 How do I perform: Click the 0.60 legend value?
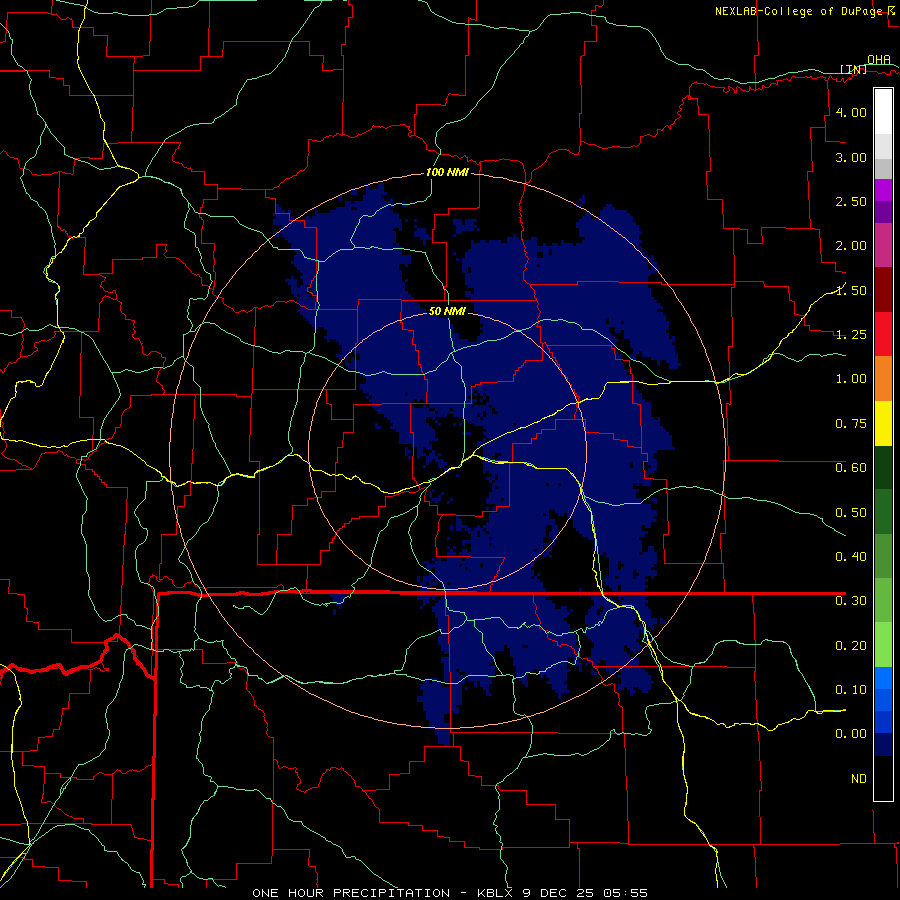(851, 468)
